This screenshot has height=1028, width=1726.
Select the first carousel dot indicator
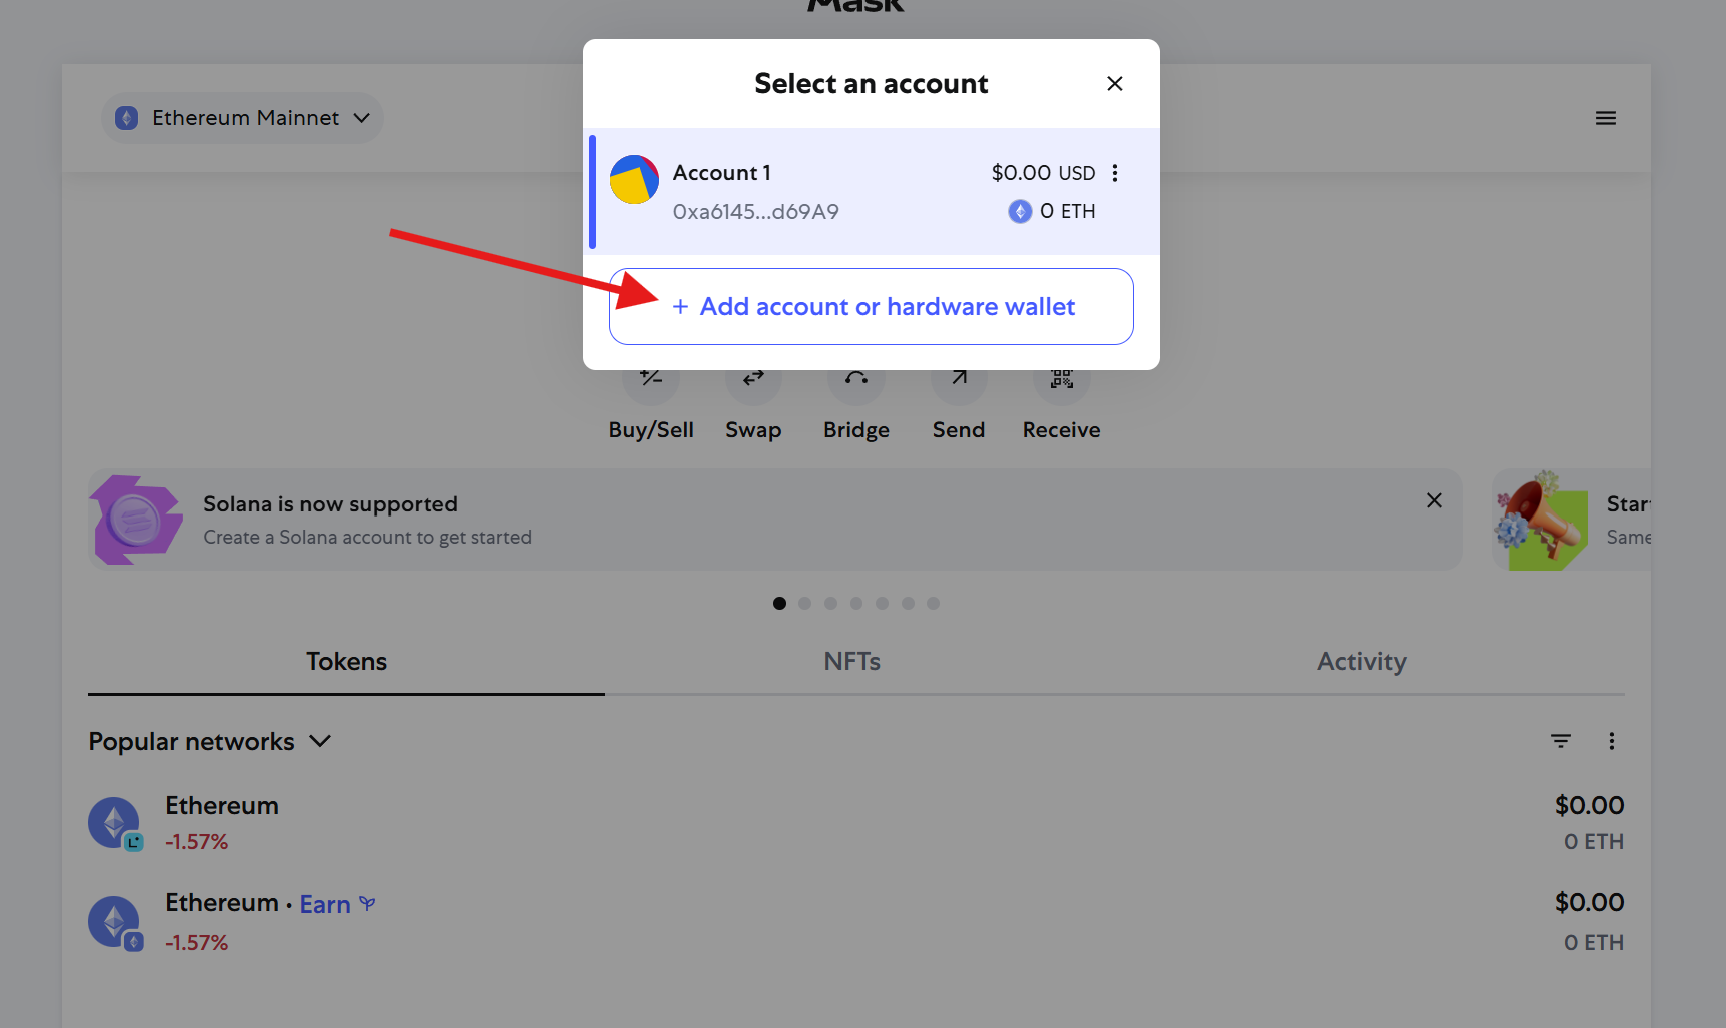coord(779,603)
